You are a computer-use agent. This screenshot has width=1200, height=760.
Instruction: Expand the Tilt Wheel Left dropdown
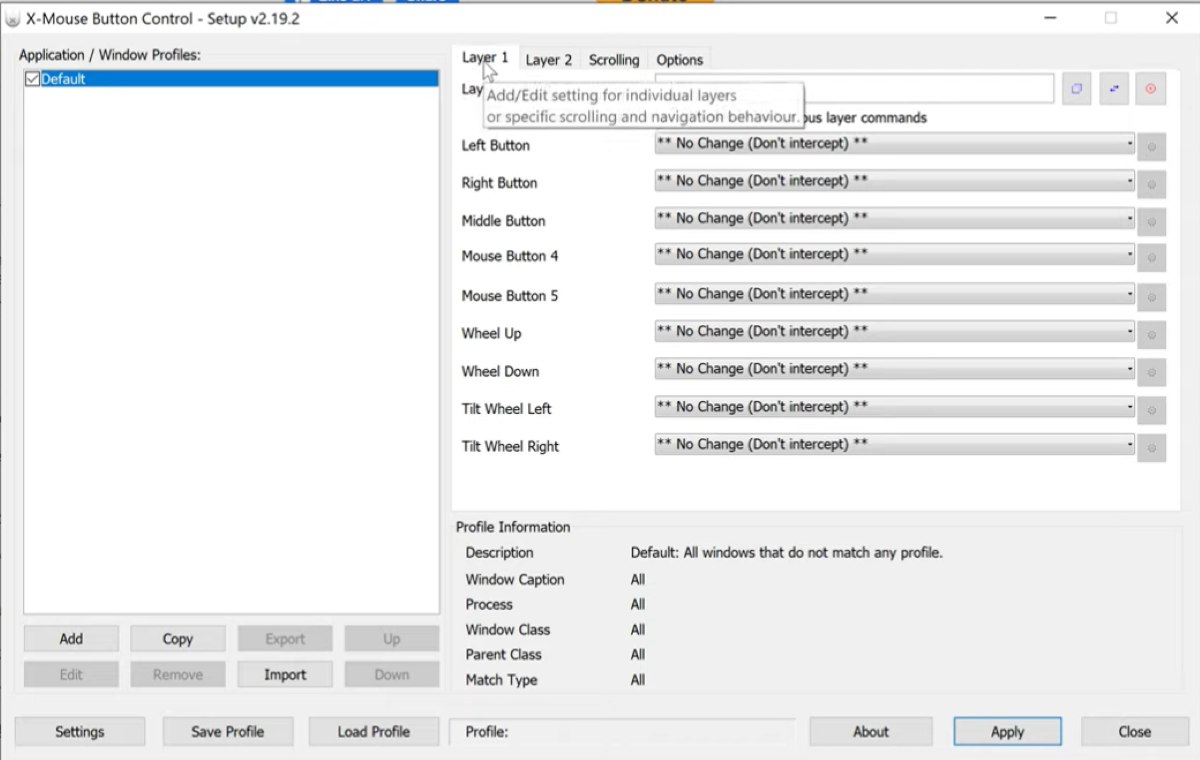point(895,407)
